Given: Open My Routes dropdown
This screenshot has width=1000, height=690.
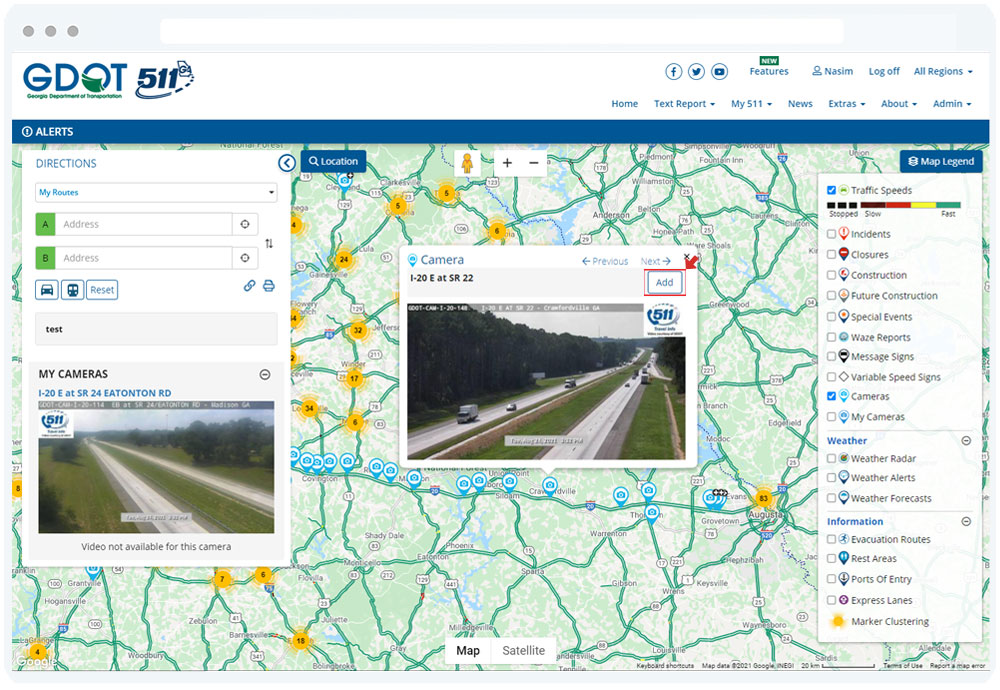Looking at the screenshot, I should pos(156,193).
